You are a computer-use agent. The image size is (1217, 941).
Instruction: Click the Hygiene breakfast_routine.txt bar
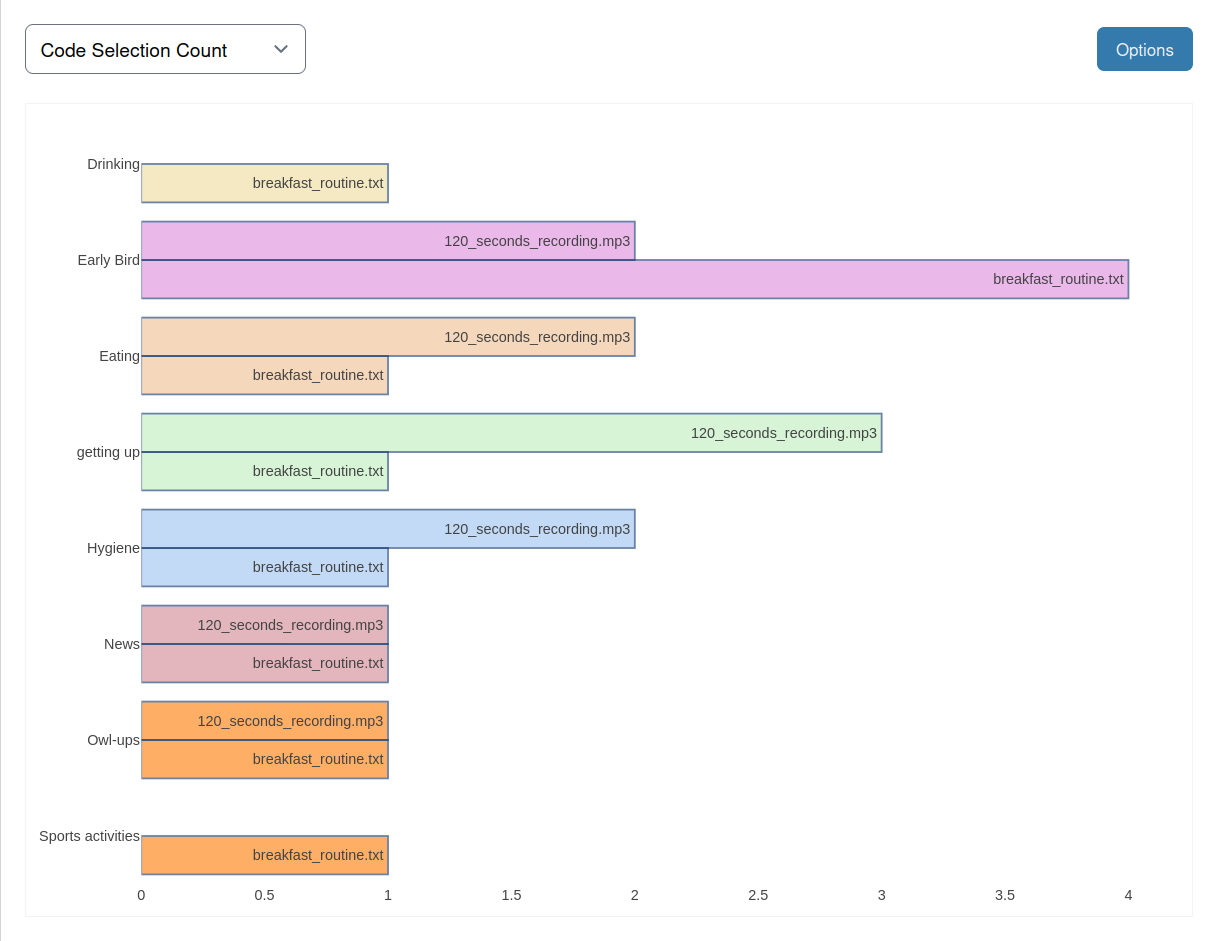[264, 568]
